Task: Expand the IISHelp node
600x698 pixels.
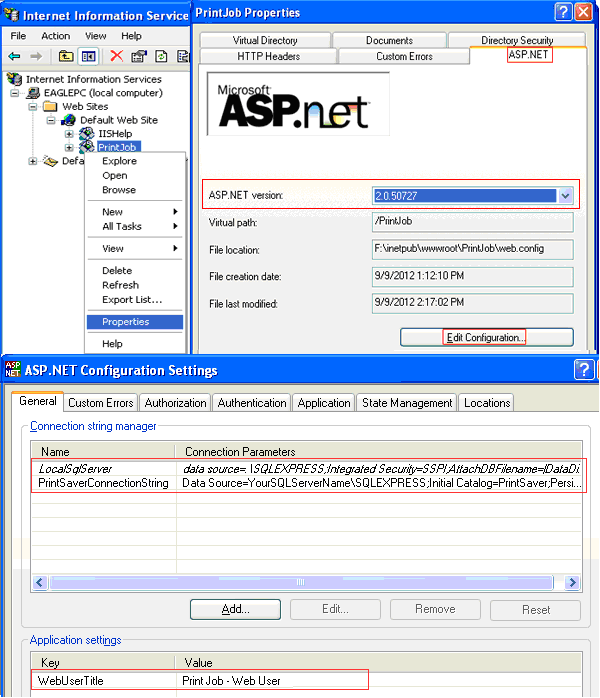Action: (x=69, y=134)
